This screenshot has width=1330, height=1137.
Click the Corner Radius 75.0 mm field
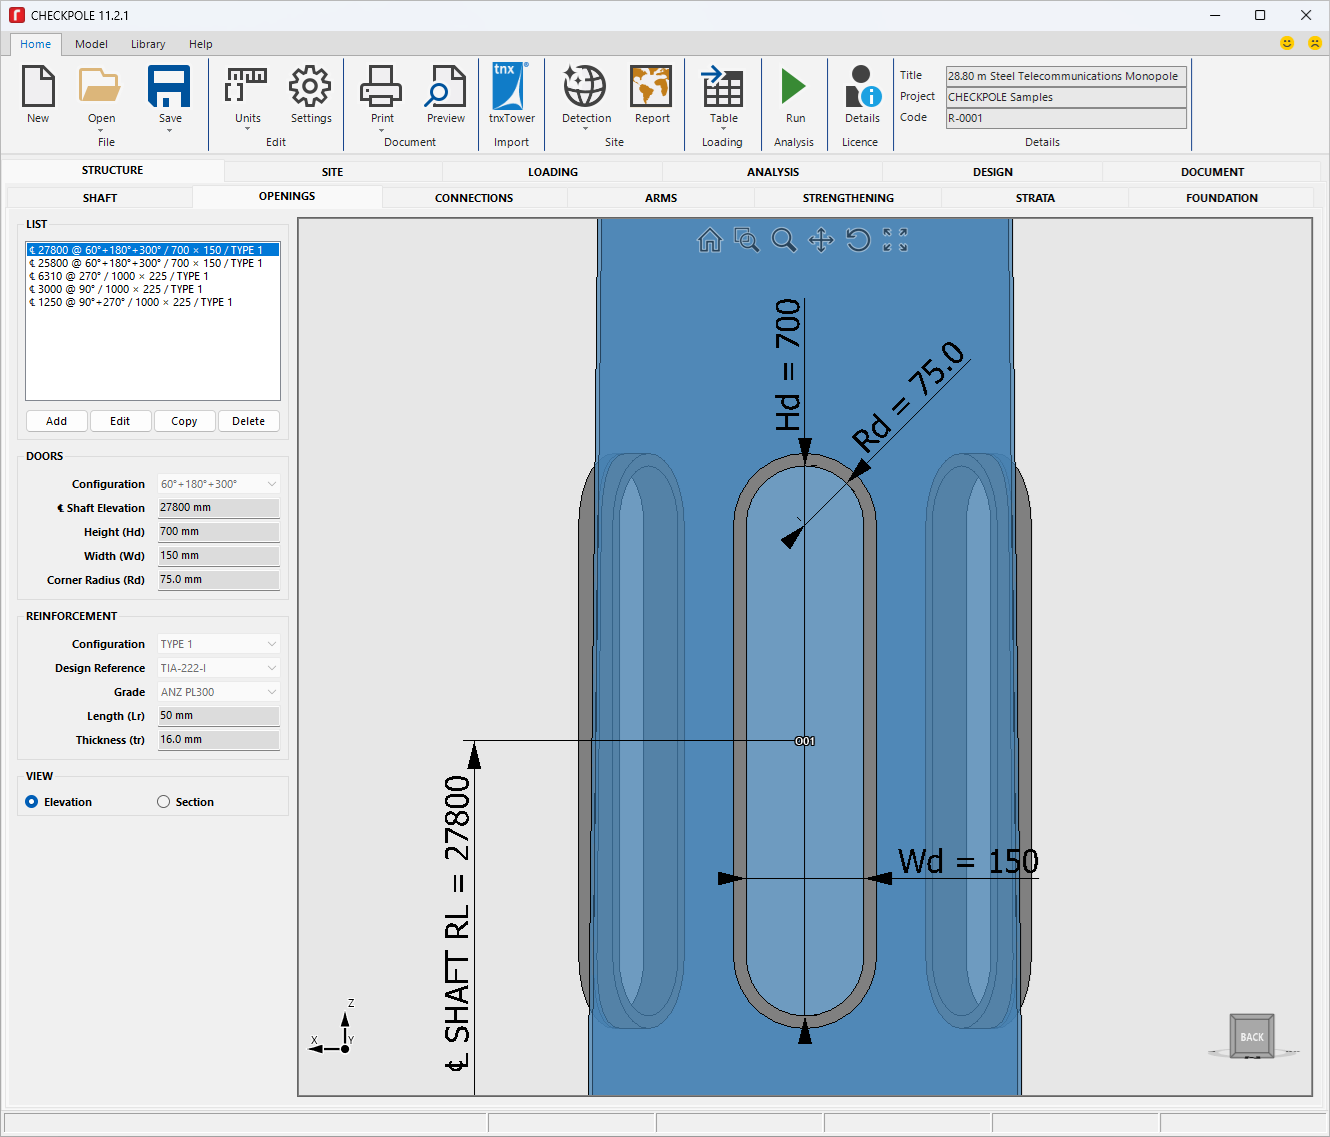click(x=218, y=580)
